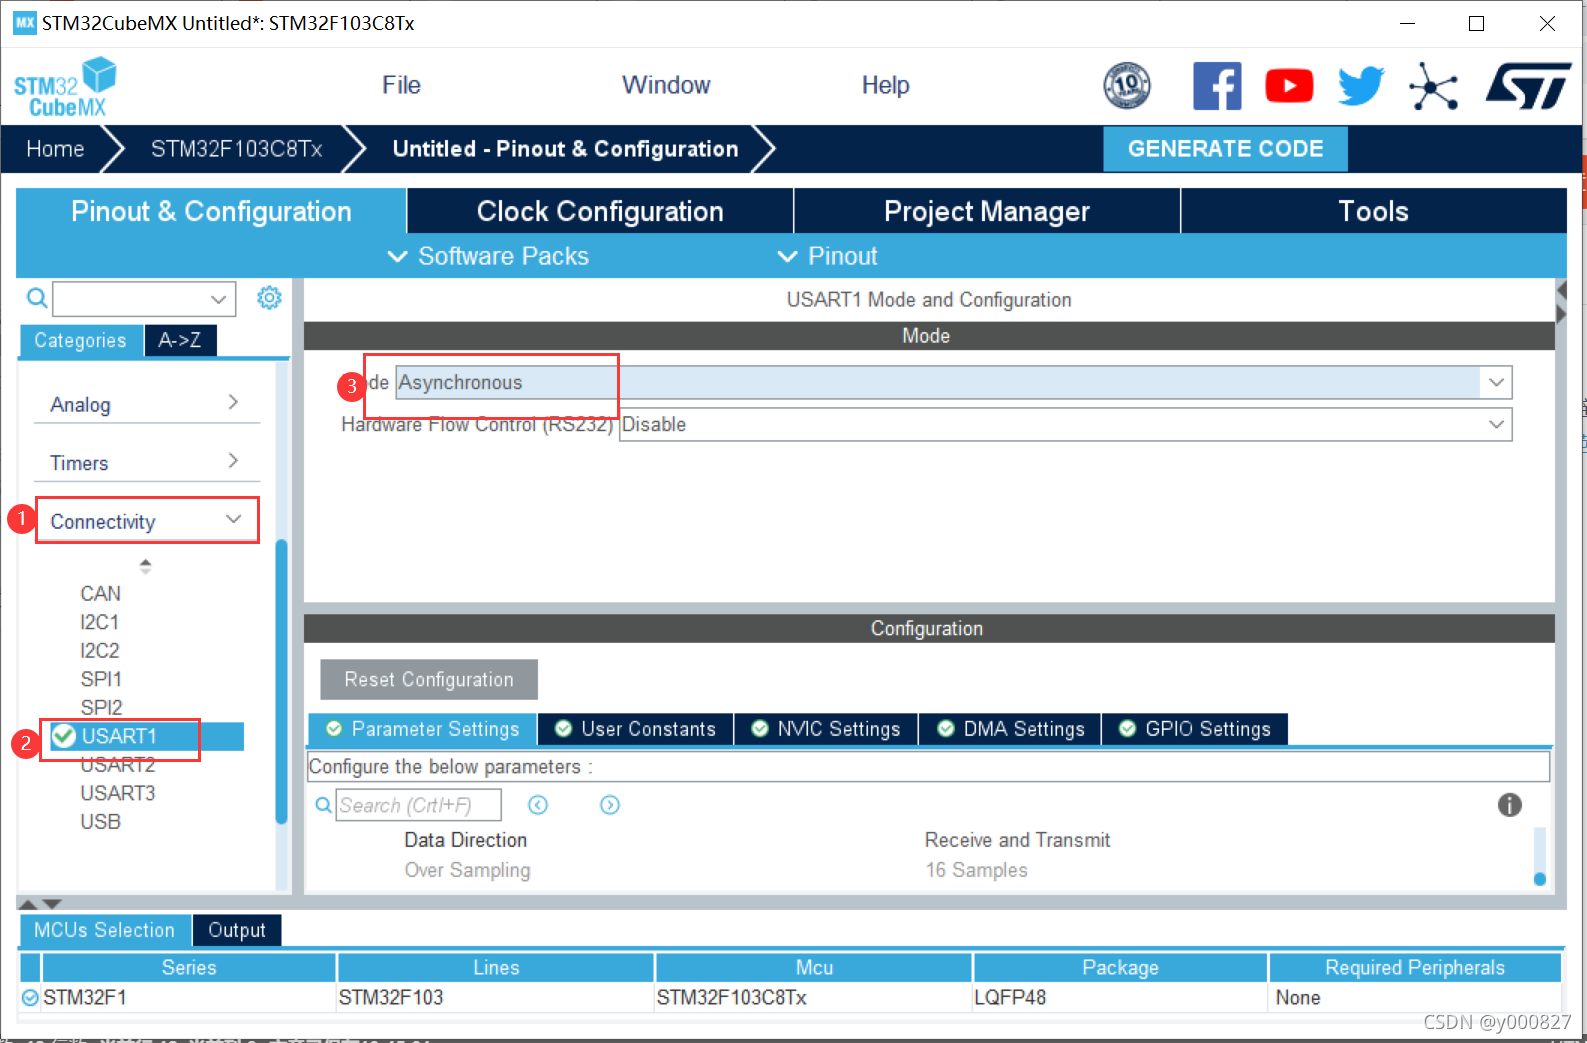Viewport: 1587px width, 1043px height.
Task: Click the panel collapse arrows at right edge
Action: [x=1561, y=302]
